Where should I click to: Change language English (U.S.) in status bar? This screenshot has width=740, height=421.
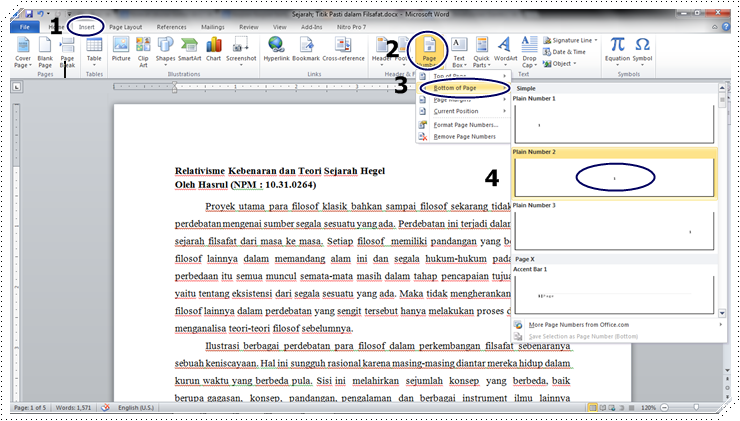(x=136, y=407)
